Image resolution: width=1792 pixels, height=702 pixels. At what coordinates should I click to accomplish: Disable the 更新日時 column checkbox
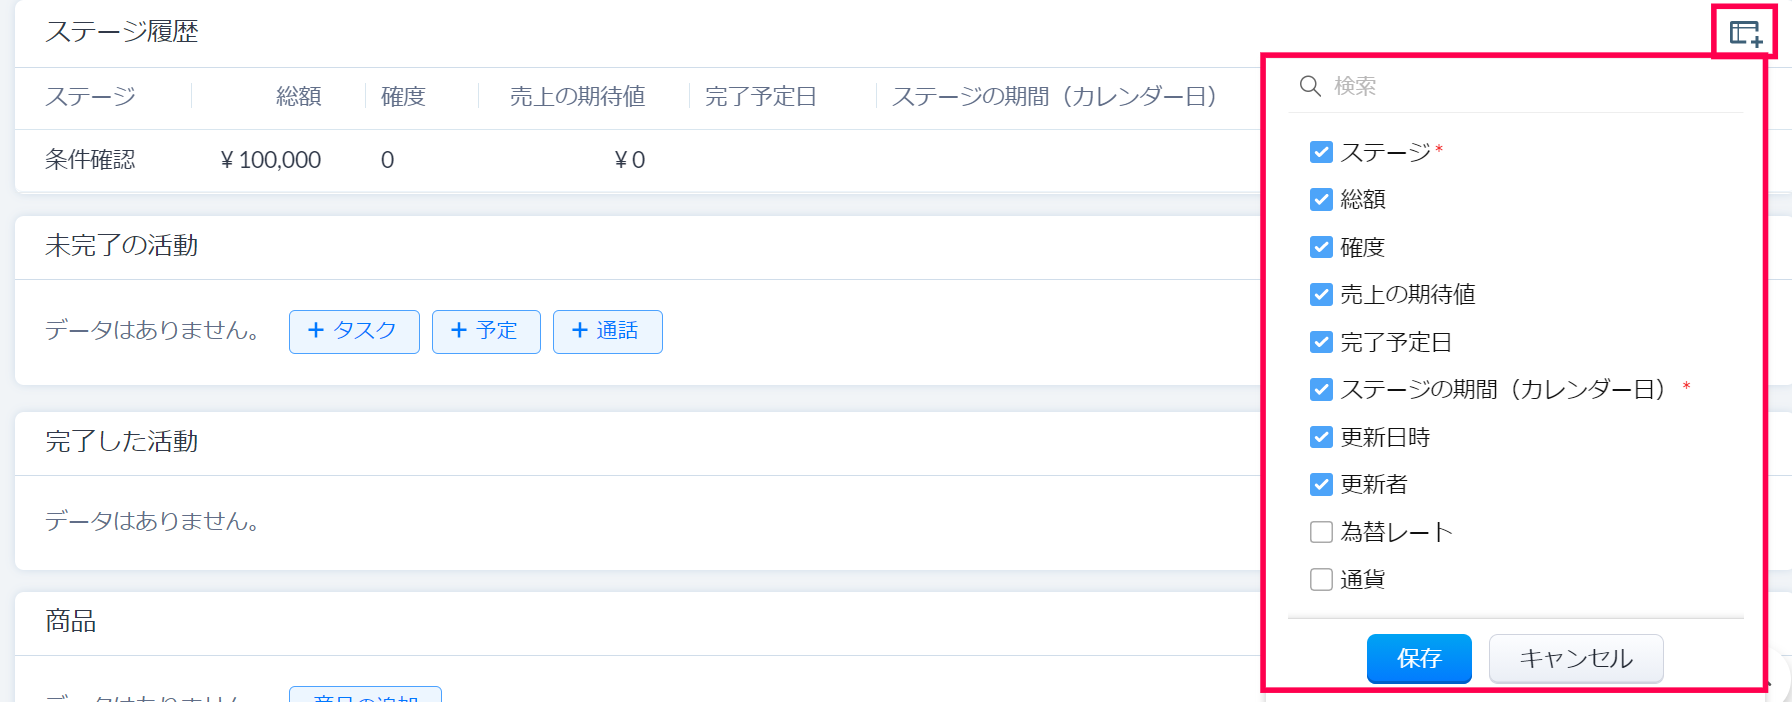(x=1321, y=437)
